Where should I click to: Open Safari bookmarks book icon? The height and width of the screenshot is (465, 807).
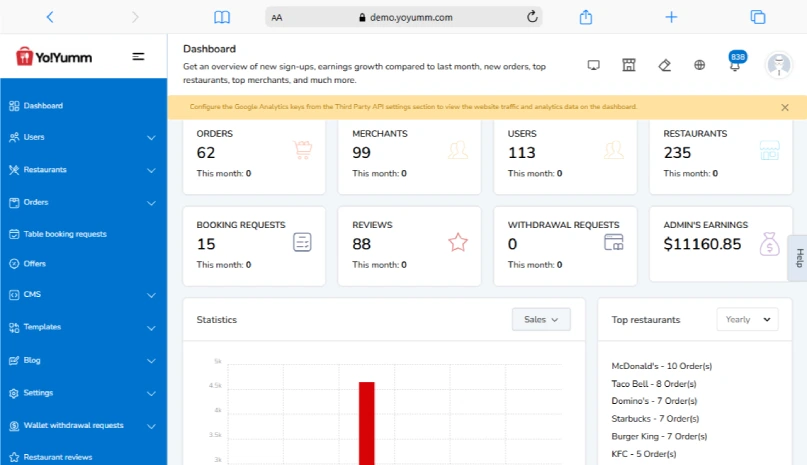[x=222, y=17]
